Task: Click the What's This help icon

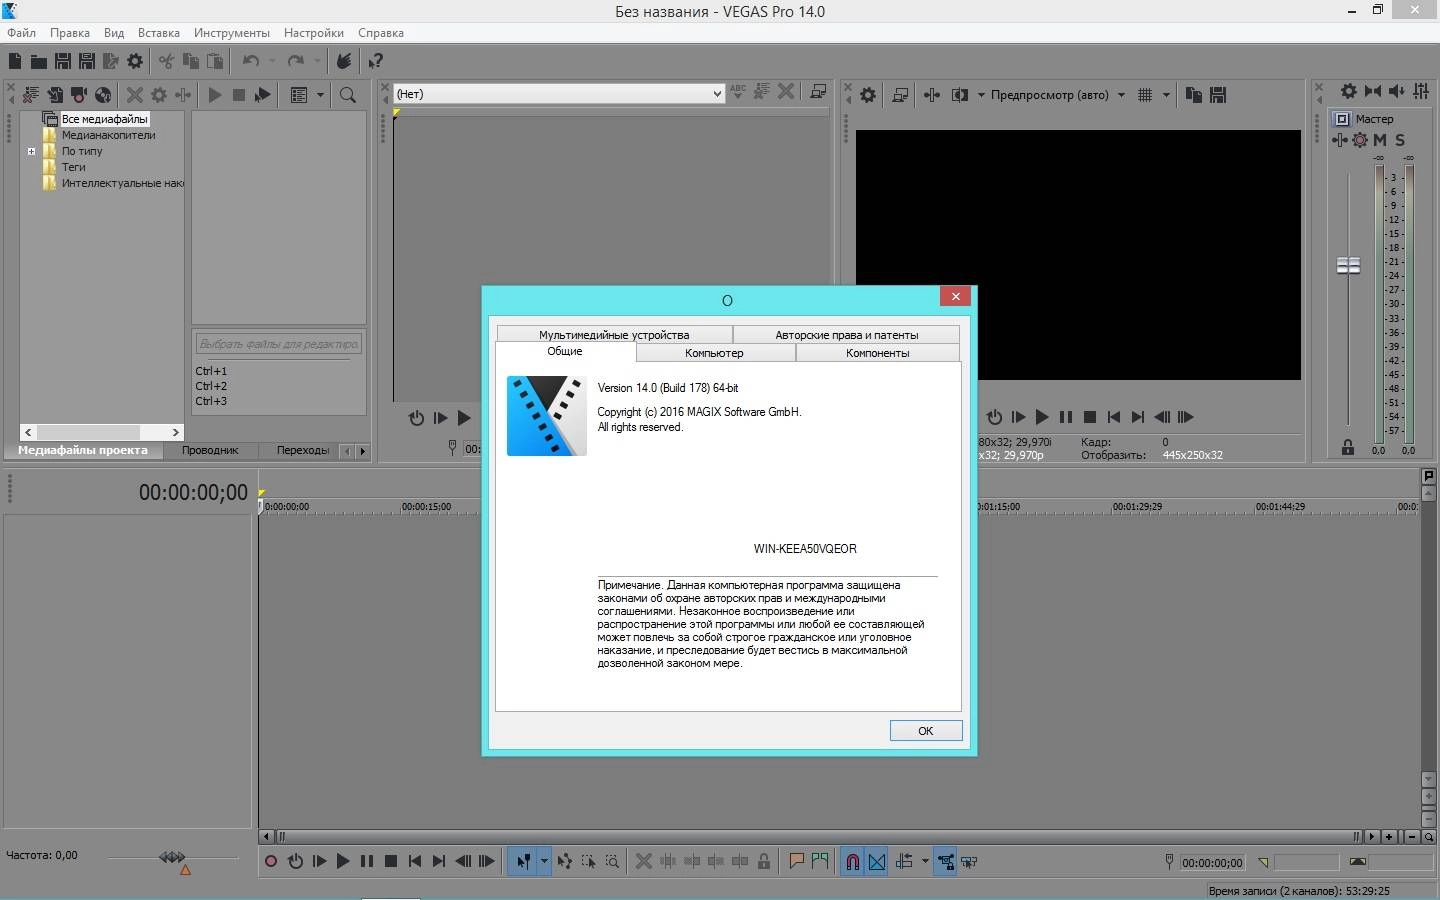Action: (376, 61)
